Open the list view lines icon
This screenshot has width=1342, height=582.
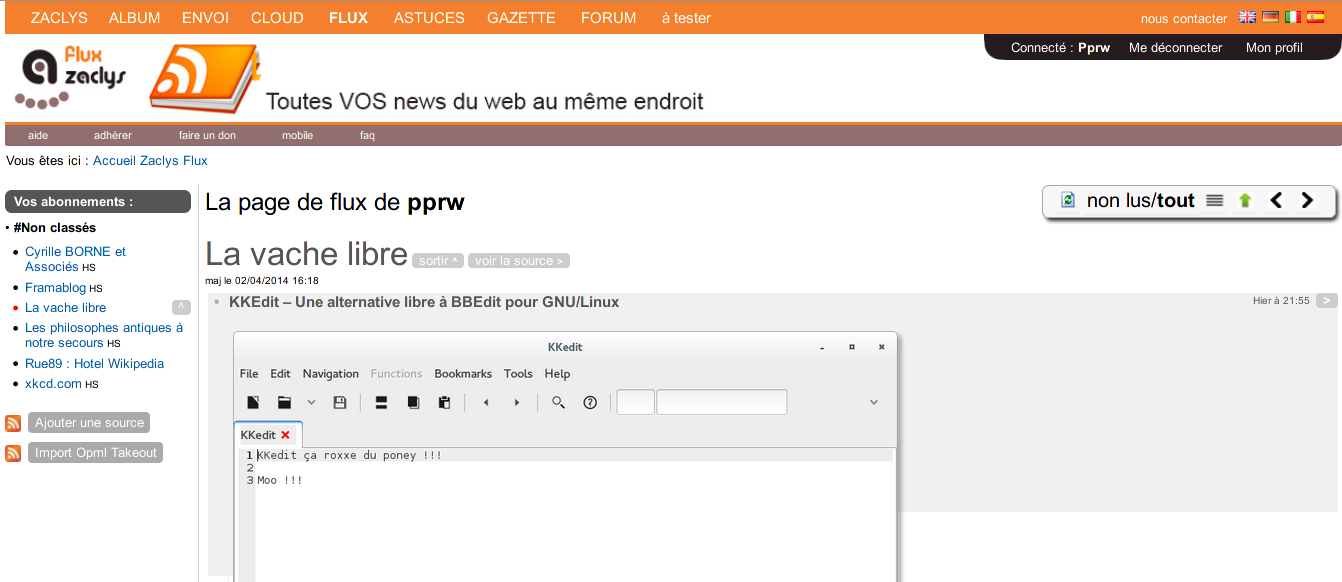tap(1214, 200)
